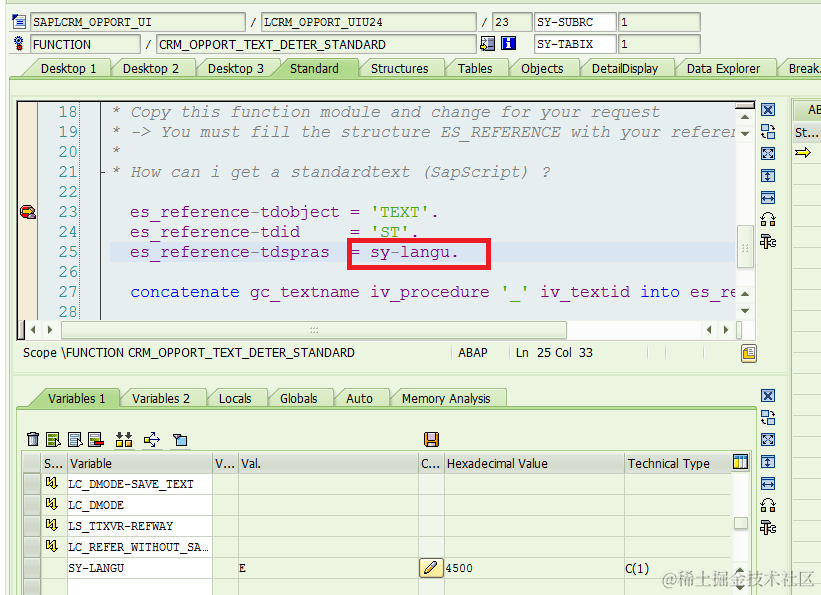Close the variables tool with its X icon
This screenshot has height=595, width=821.
768,395
